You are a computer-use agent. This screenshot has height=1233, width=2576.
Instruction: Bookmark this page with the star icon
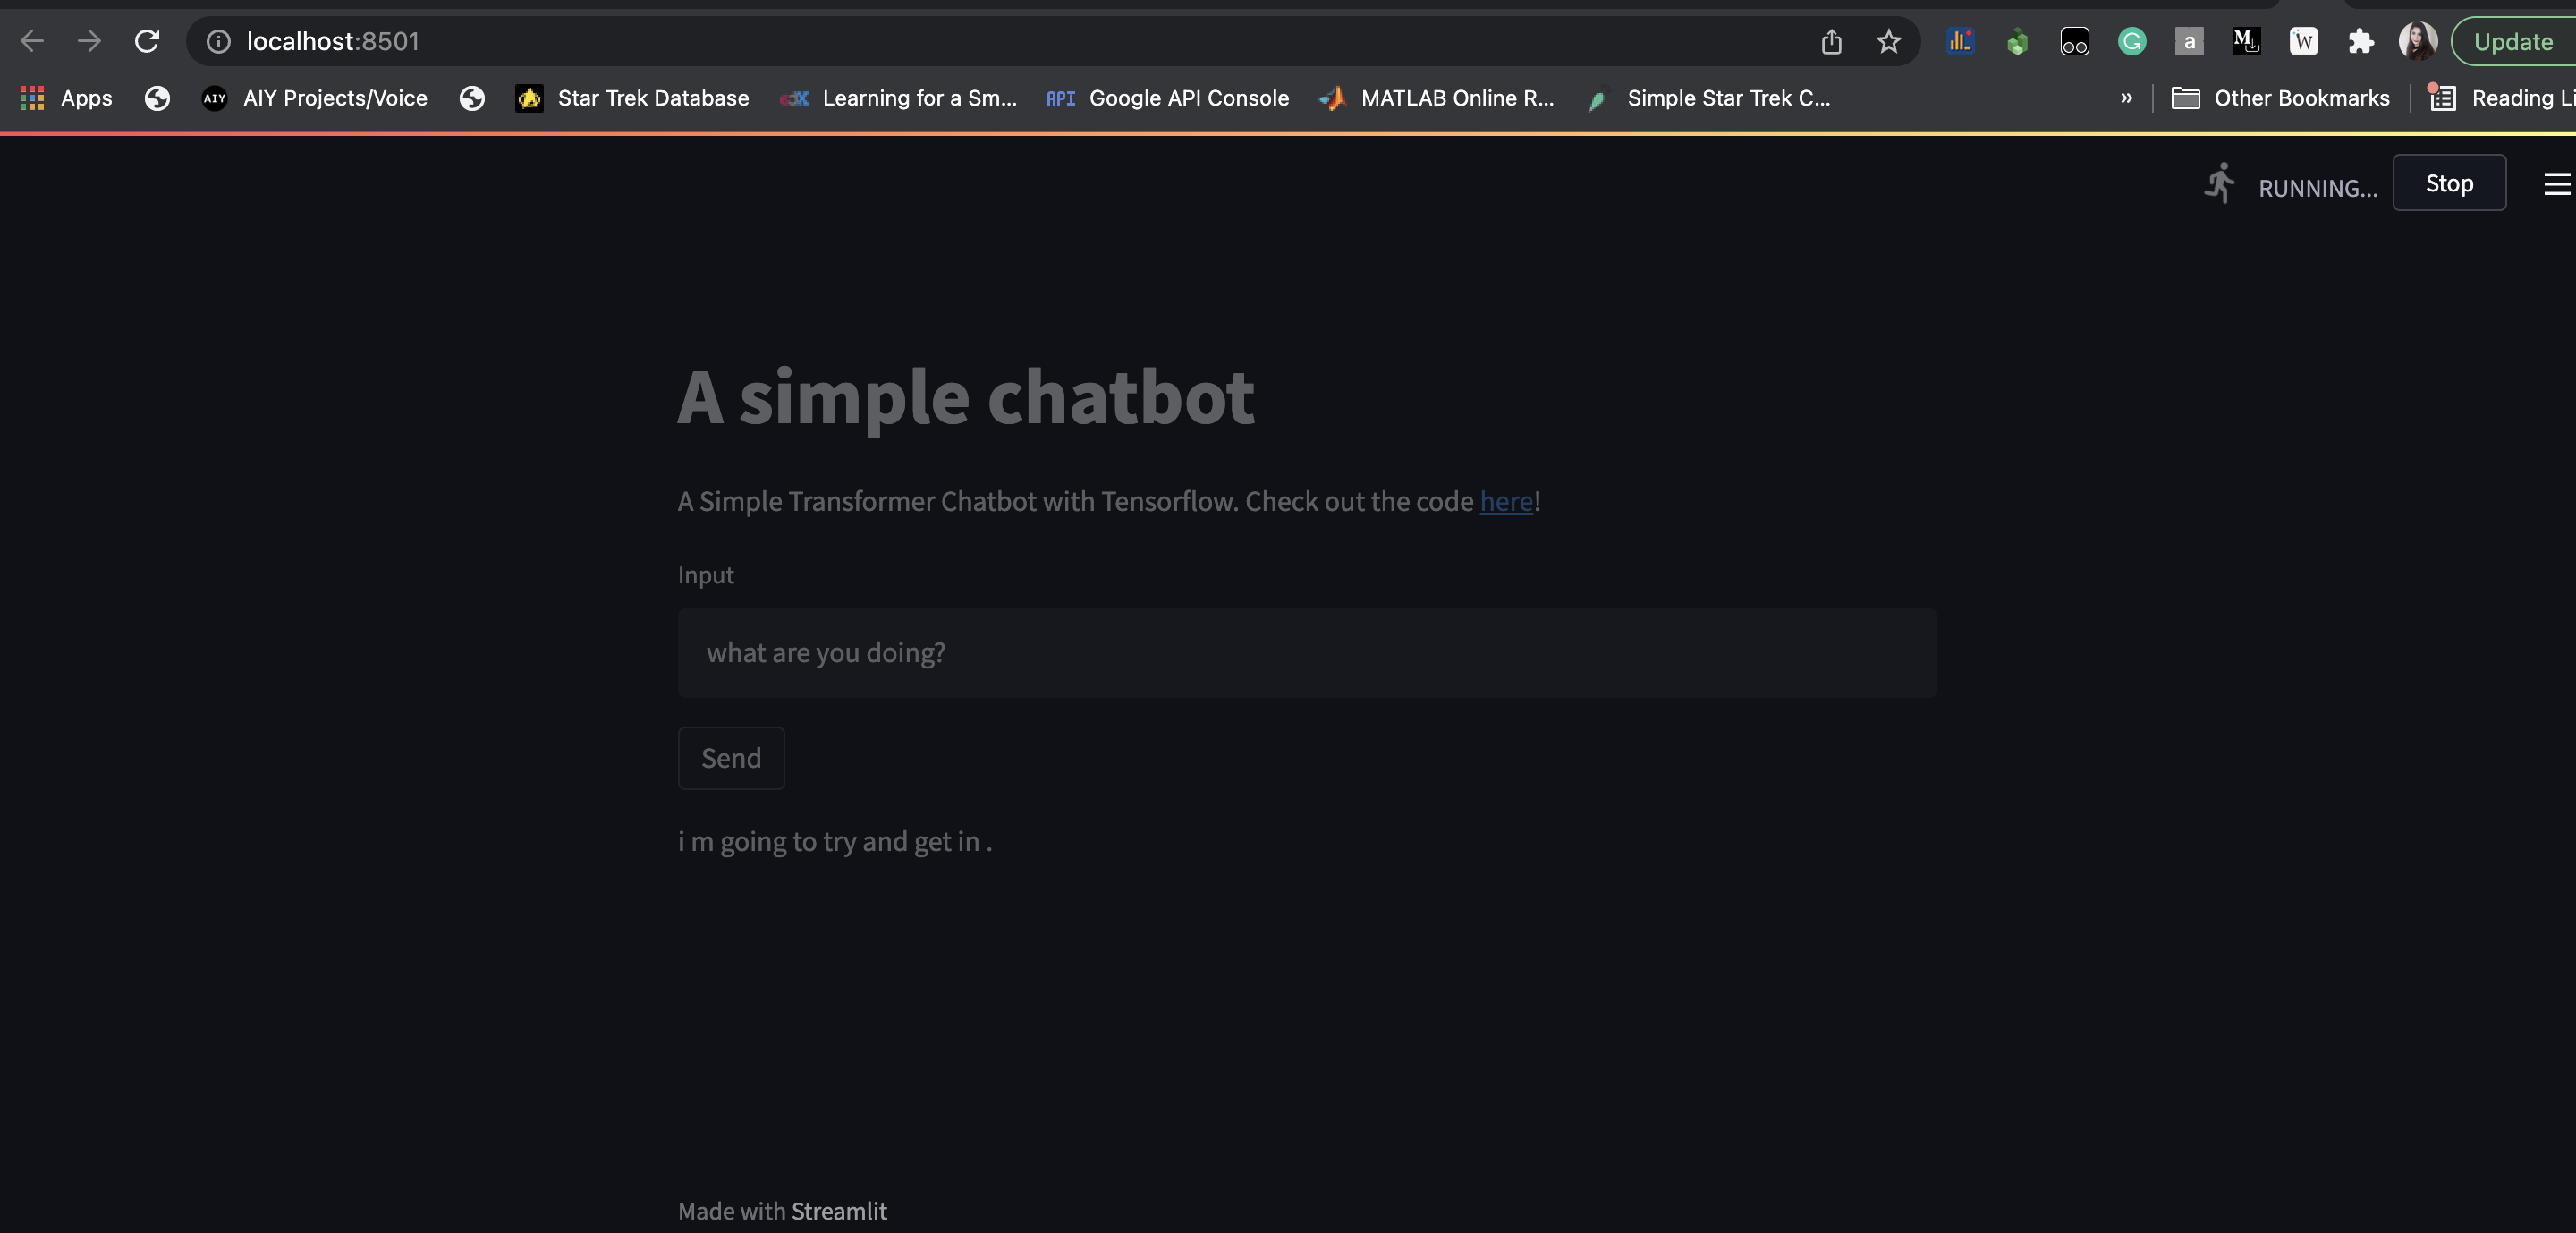1888,41
